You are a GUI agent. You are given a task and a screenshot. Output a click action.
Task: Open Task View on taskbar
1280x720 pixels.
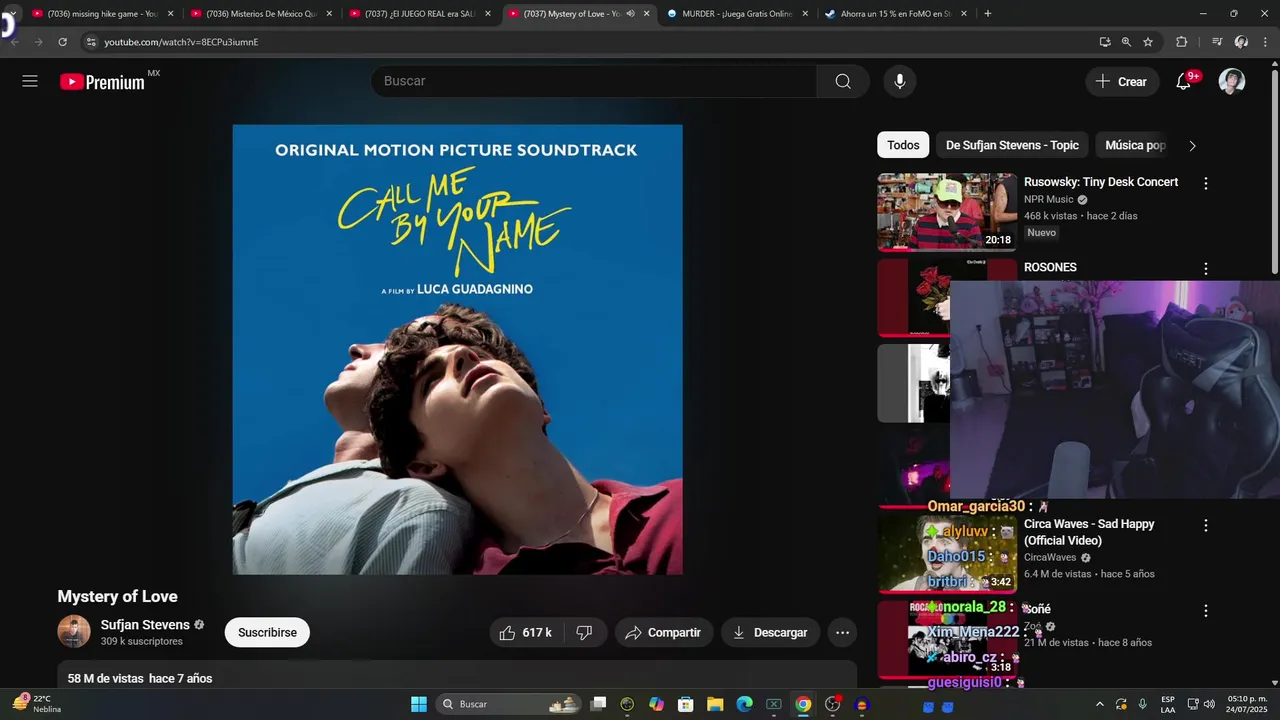(598, 704)
